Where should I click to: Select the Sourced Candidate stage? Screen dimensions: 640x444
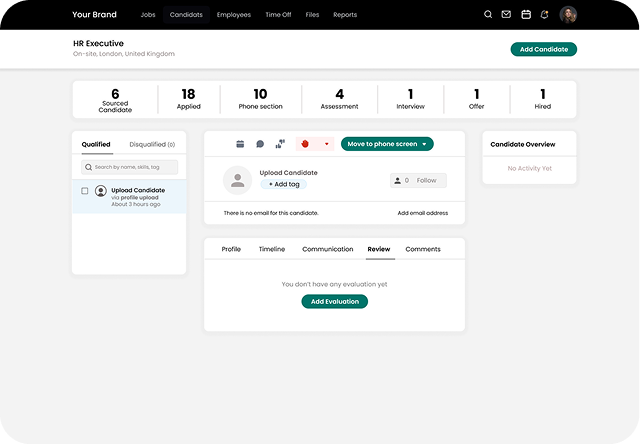click(115, 100)
